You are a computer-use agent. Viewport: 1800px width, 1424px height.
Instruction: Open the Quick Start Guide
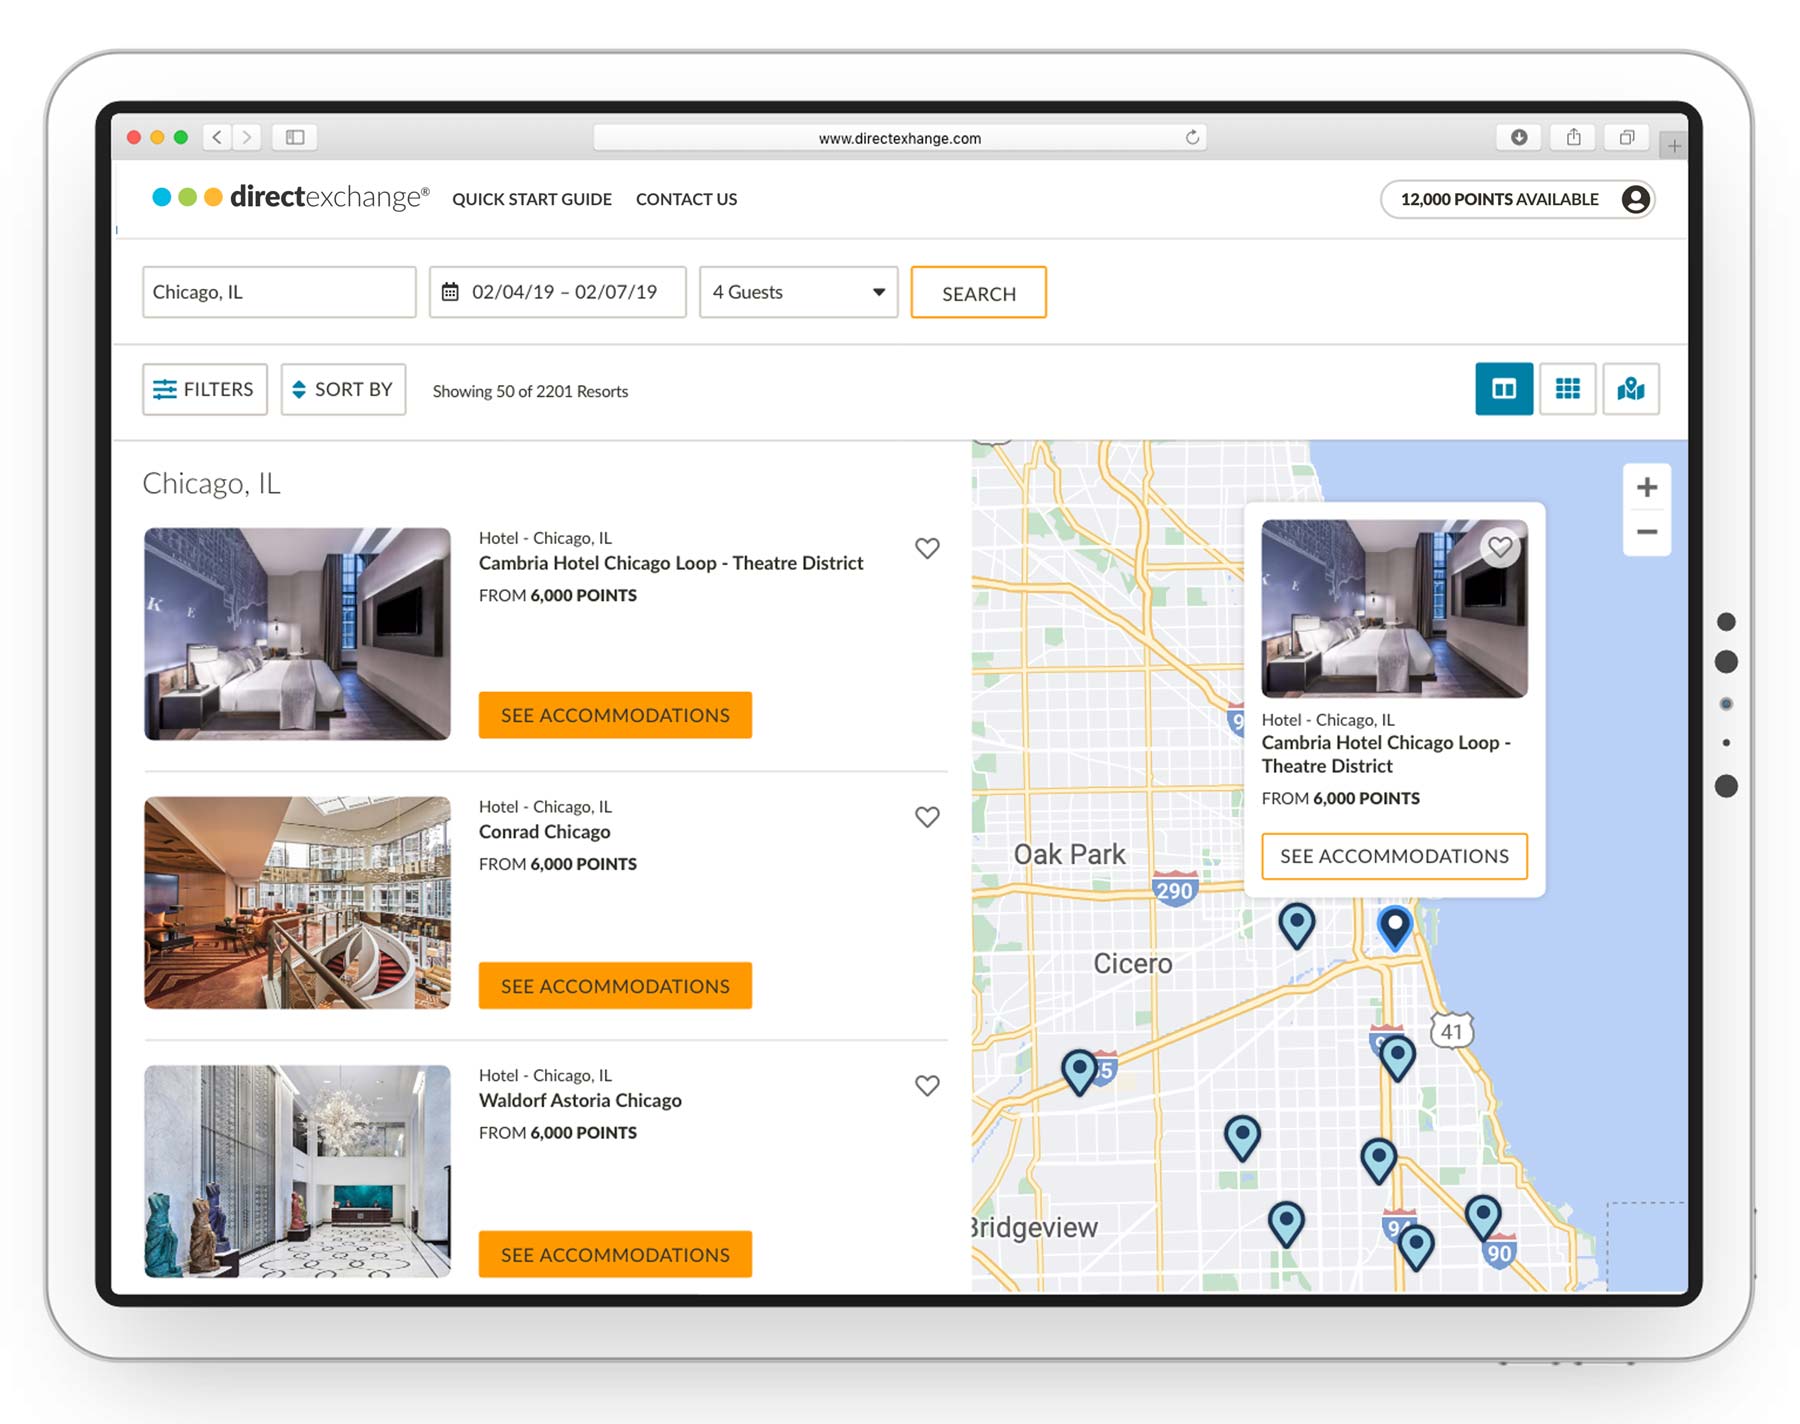pos(532,199)
